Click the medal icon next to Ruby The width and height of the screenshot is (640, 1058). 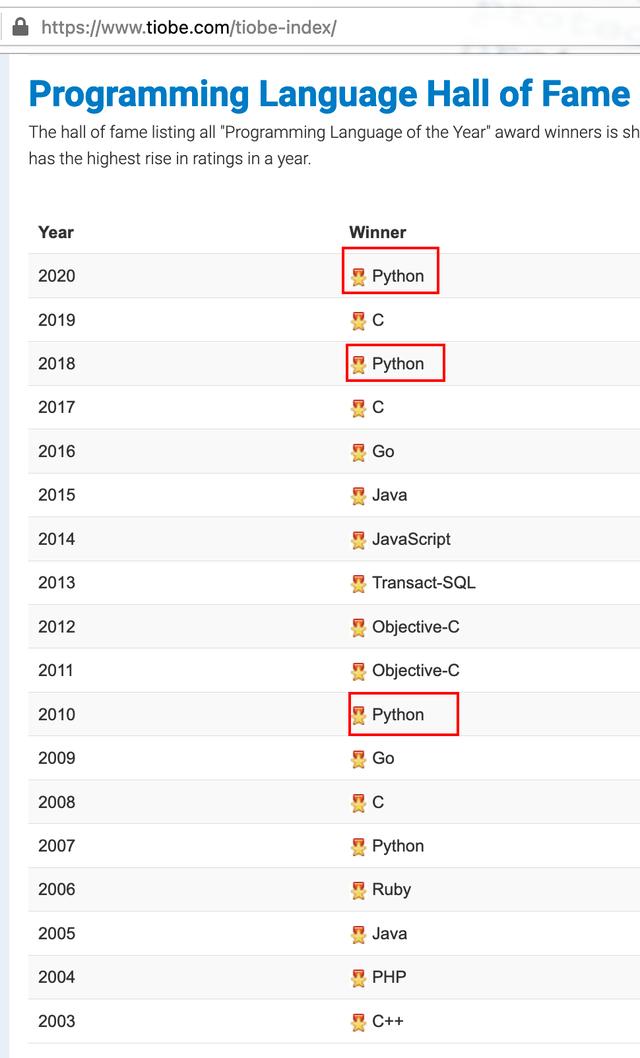[358, 891]
